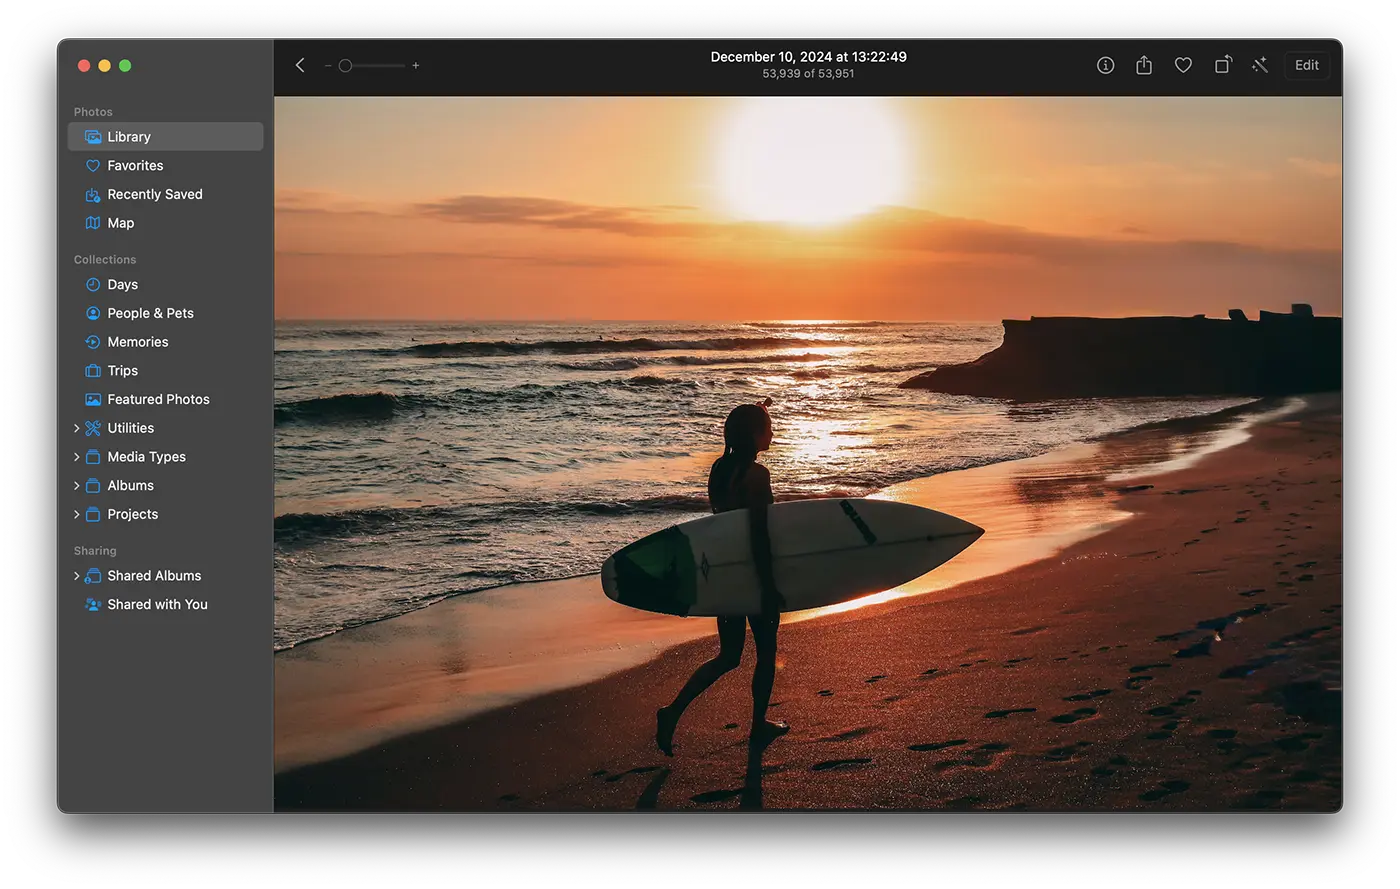Click the People & Pets person icon
This screenshot has height=889, width=1400.
pos(93,313)
